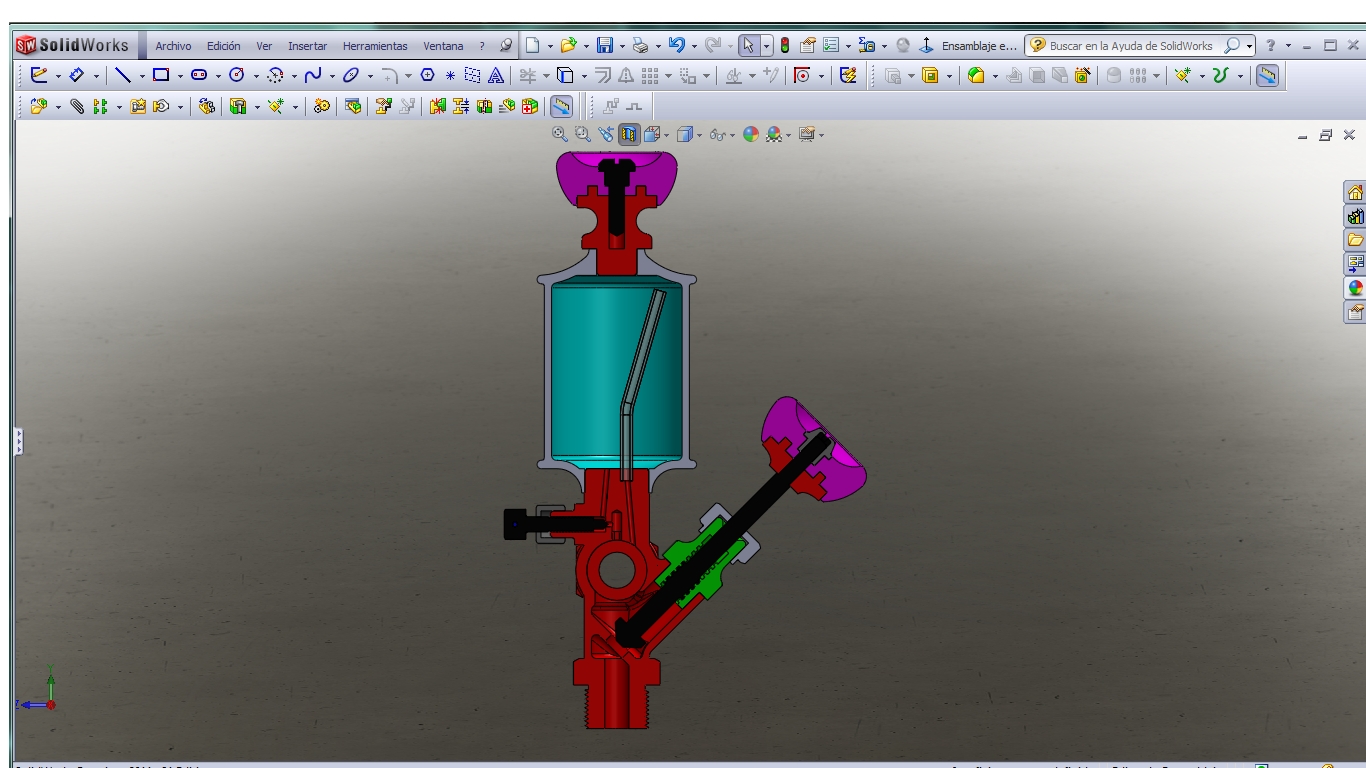The width and height of the screenshot is (1366, 768).
Task: Open the Rectangle tool dropdown arrow
Action: coord(180,76)
